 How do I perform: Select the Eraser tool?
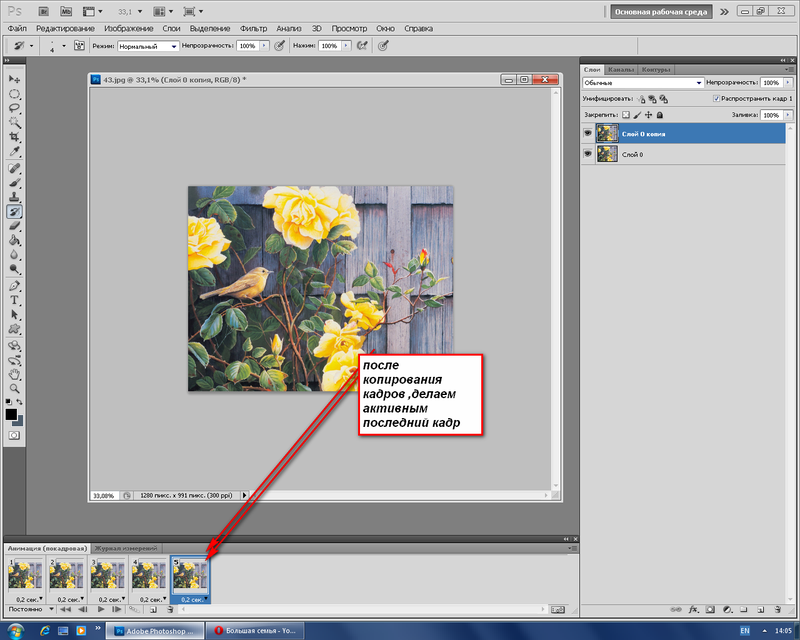[x=14, y=226]
